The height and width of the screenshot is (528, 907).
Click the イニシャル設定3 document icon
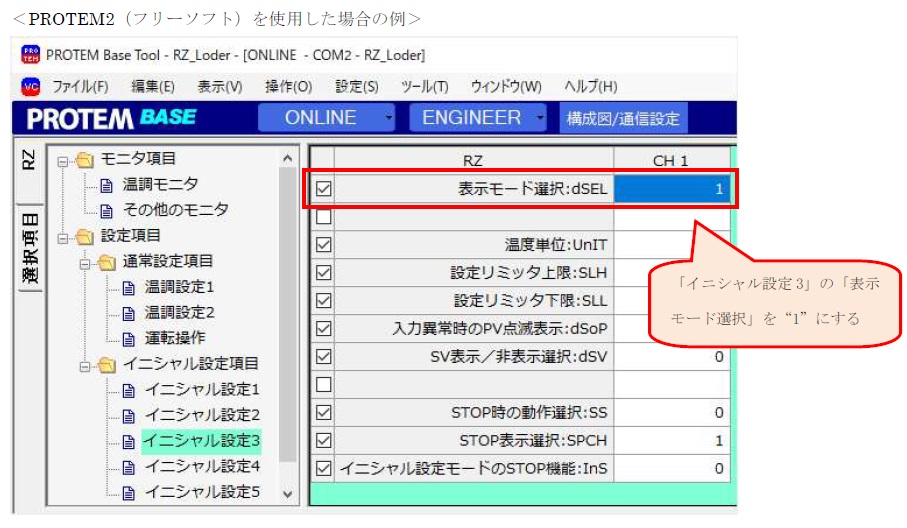tap(129, 442)
